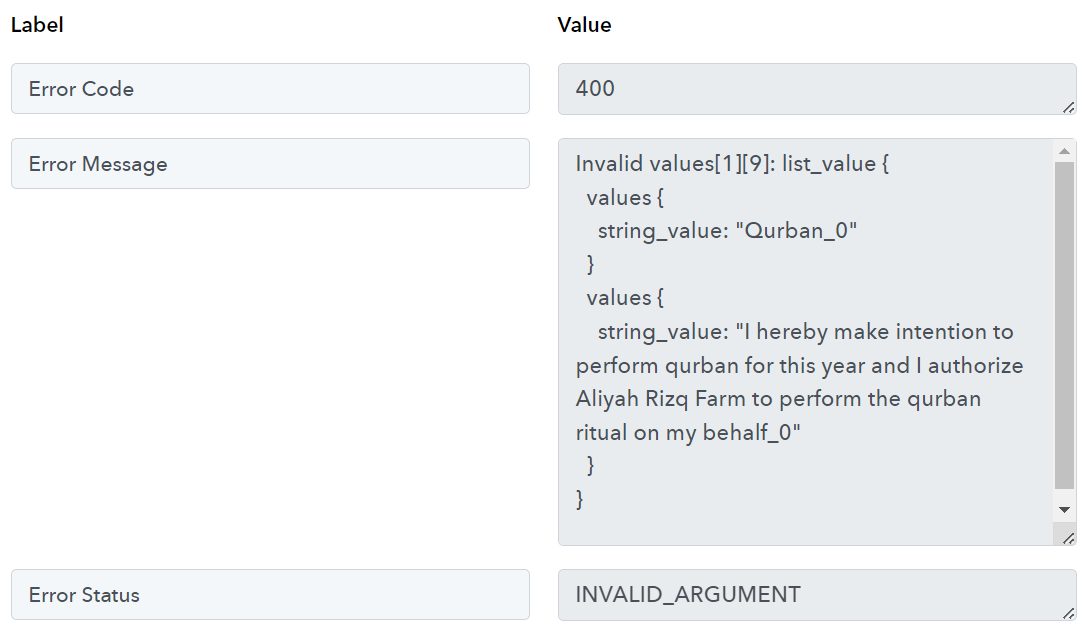Place cursor on the "I hereby make intention" line
Image resolution: width=1086 pixels, height=641 pixels.
coord(805,332)
